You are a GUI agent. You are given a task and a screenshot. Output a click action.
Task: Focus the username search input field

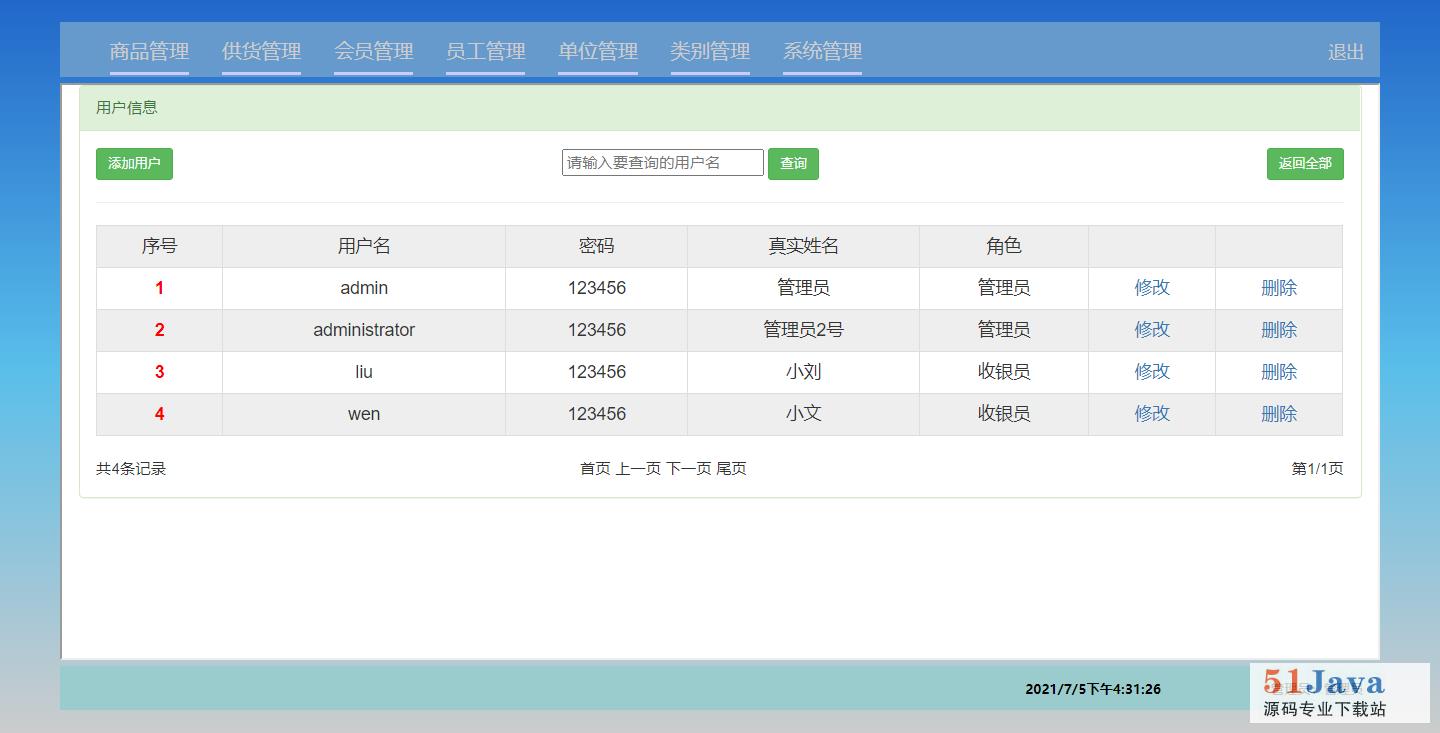[x=662, y=163]
